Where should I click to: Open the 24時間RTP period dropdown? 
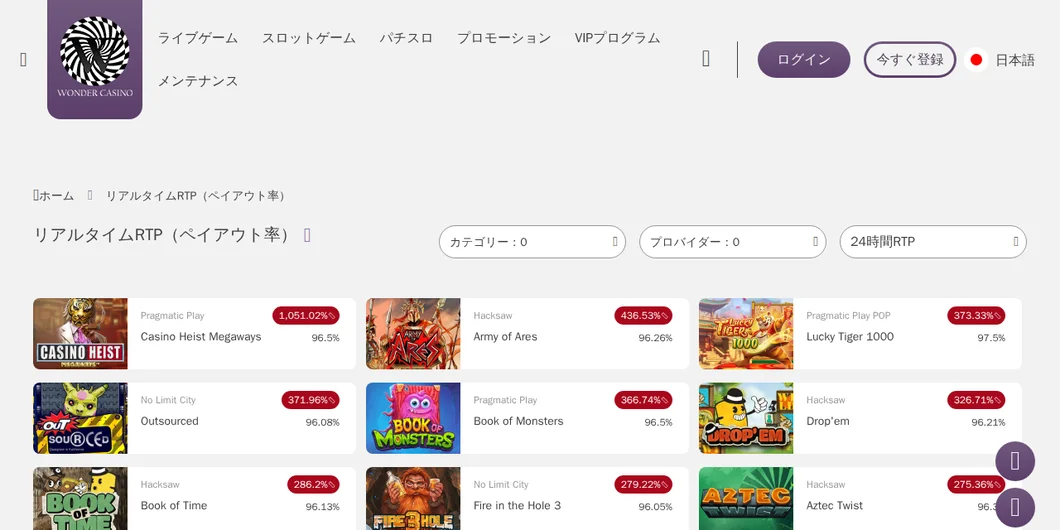[x=933, y=242]
